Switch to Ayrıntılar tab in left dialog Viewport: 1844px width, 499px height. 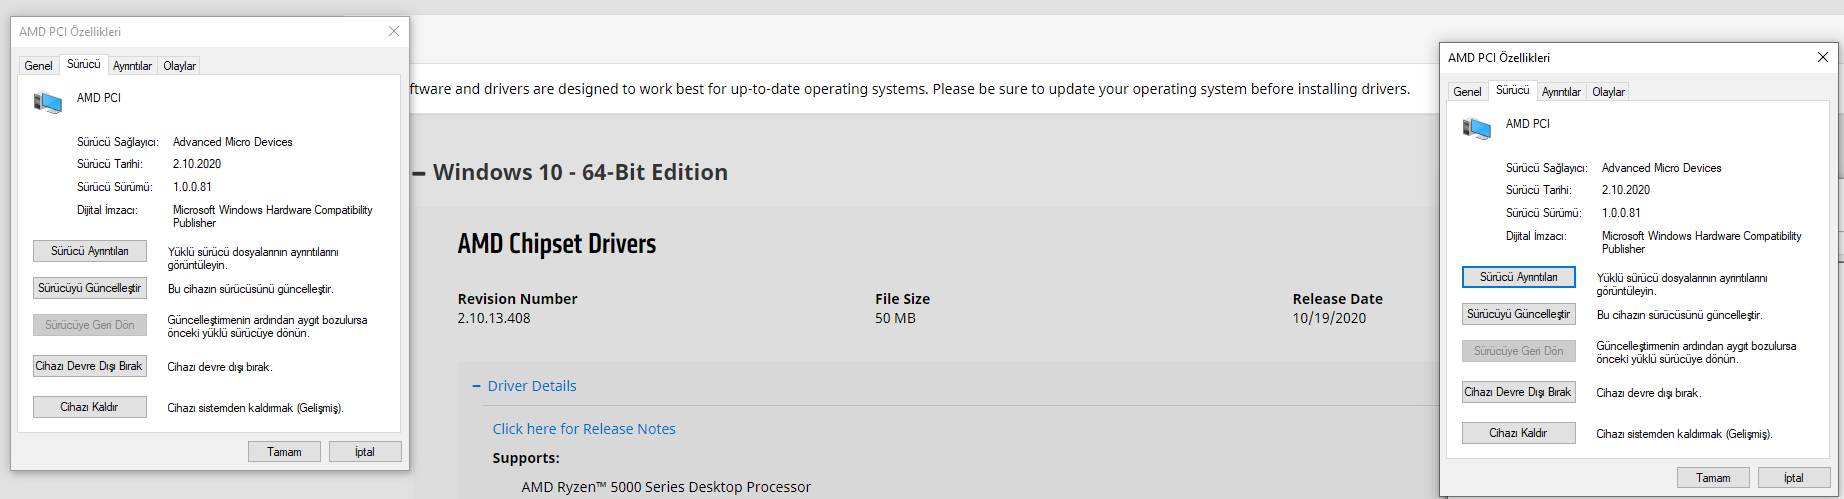point(132,66)
